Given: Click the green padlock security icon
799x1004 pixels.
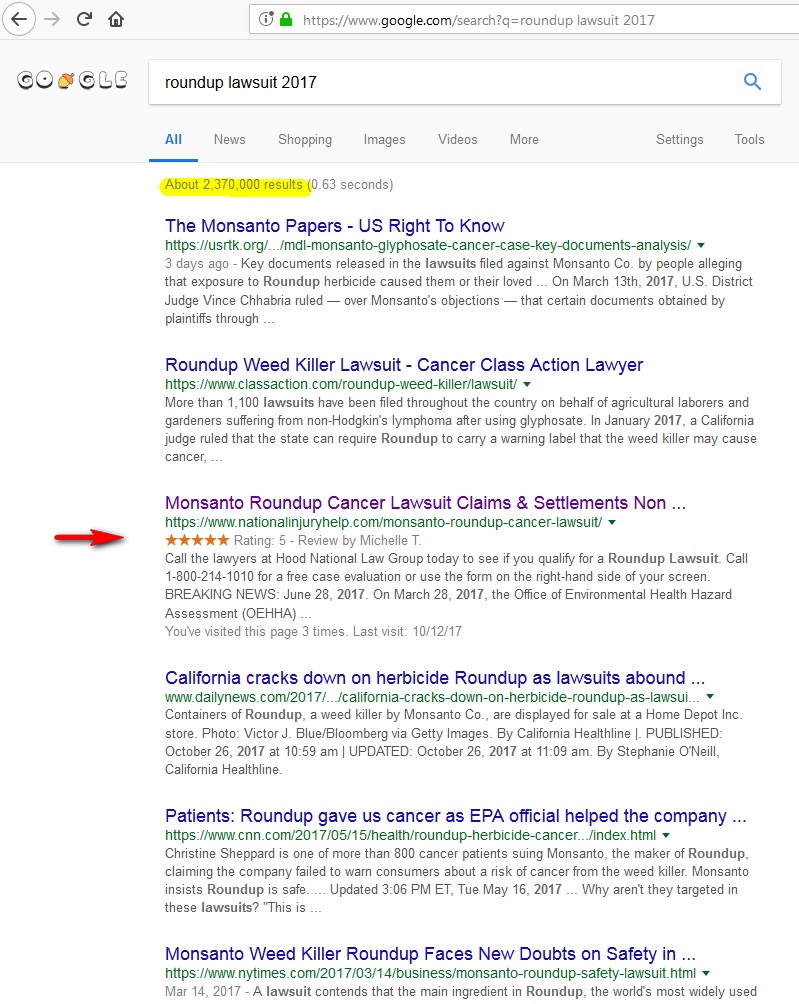Looking at the screenshot, I should pos(286,19).
